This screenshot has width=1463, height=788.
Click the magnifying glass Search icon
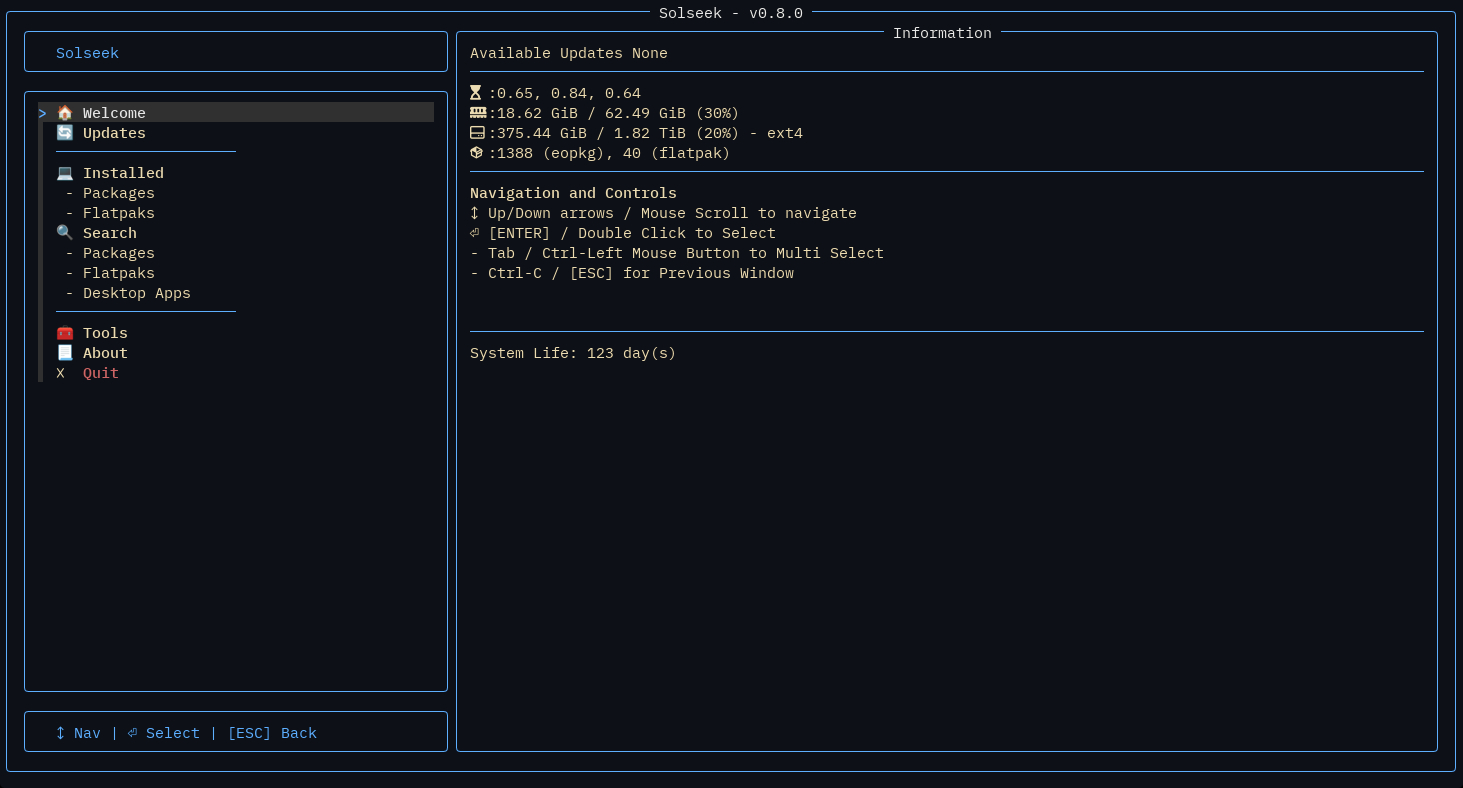coord(65,233)
